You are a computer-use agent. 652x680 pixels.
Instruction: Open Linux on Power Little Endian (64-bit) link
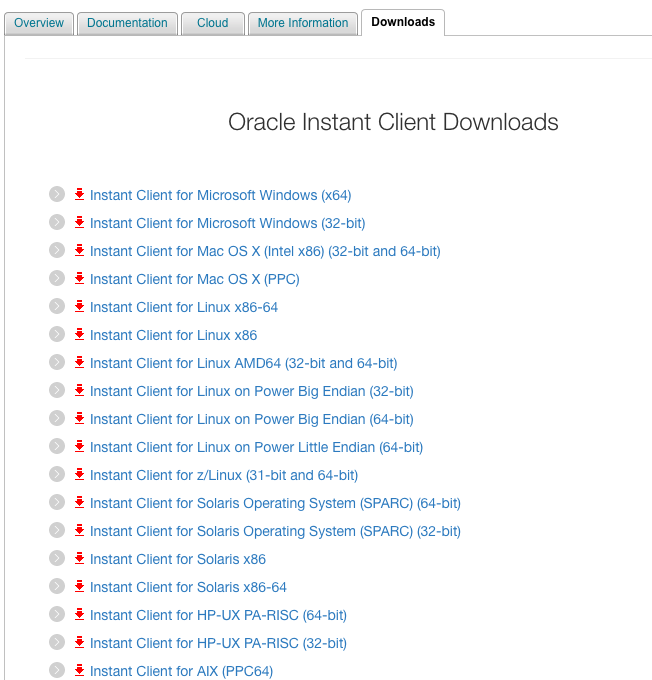click(256, 447)
